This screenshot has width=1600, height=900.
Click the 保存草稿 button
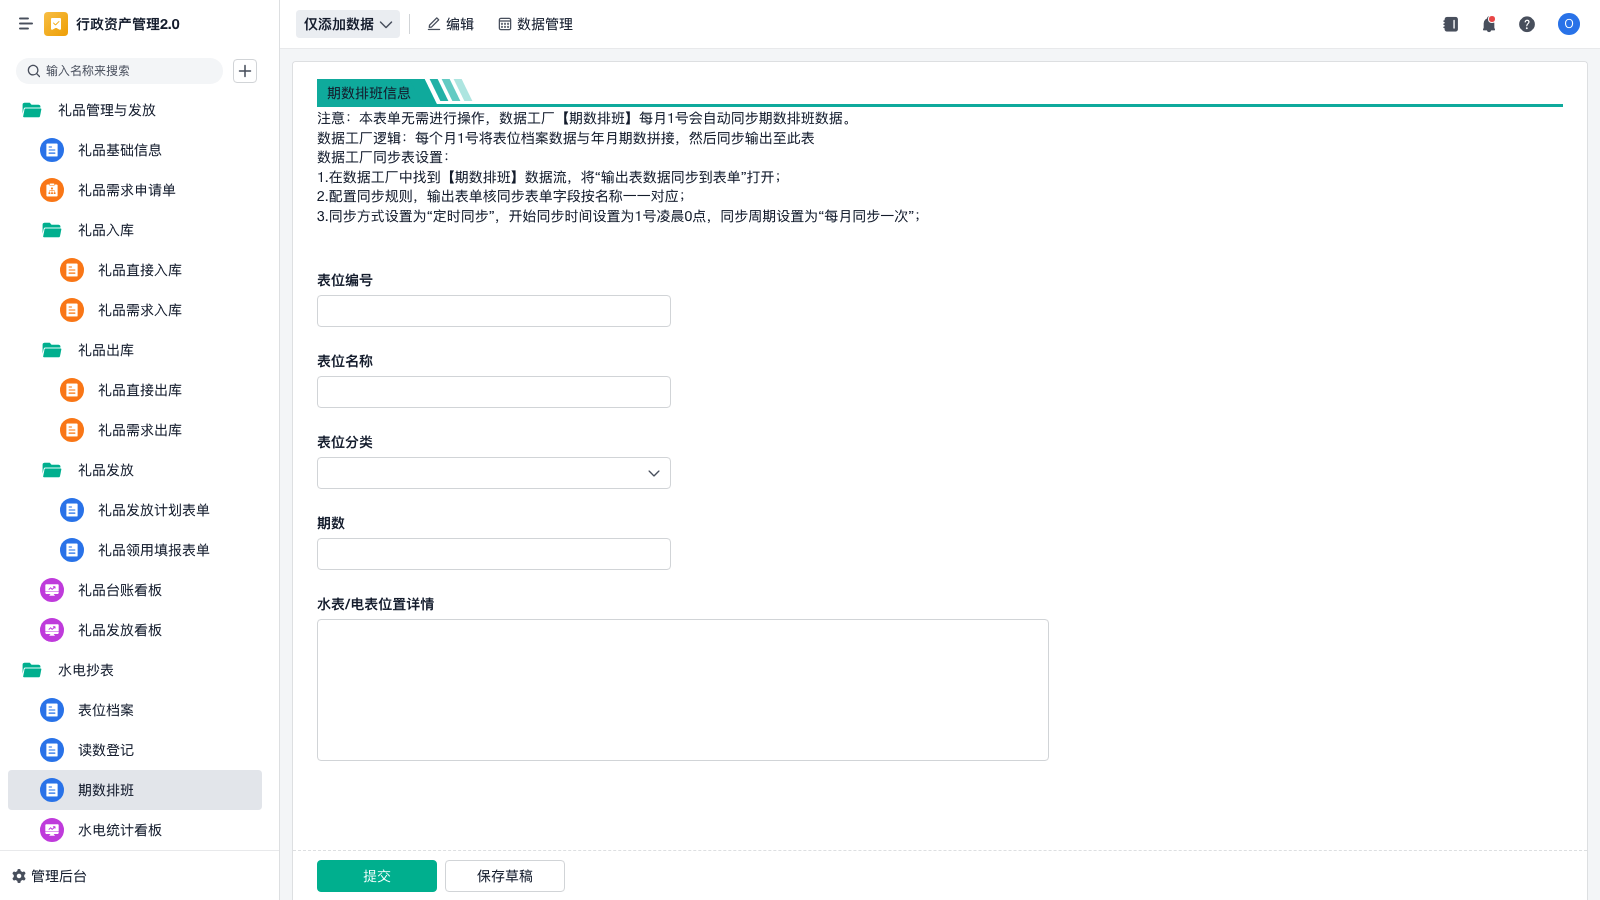pos(504,876)
